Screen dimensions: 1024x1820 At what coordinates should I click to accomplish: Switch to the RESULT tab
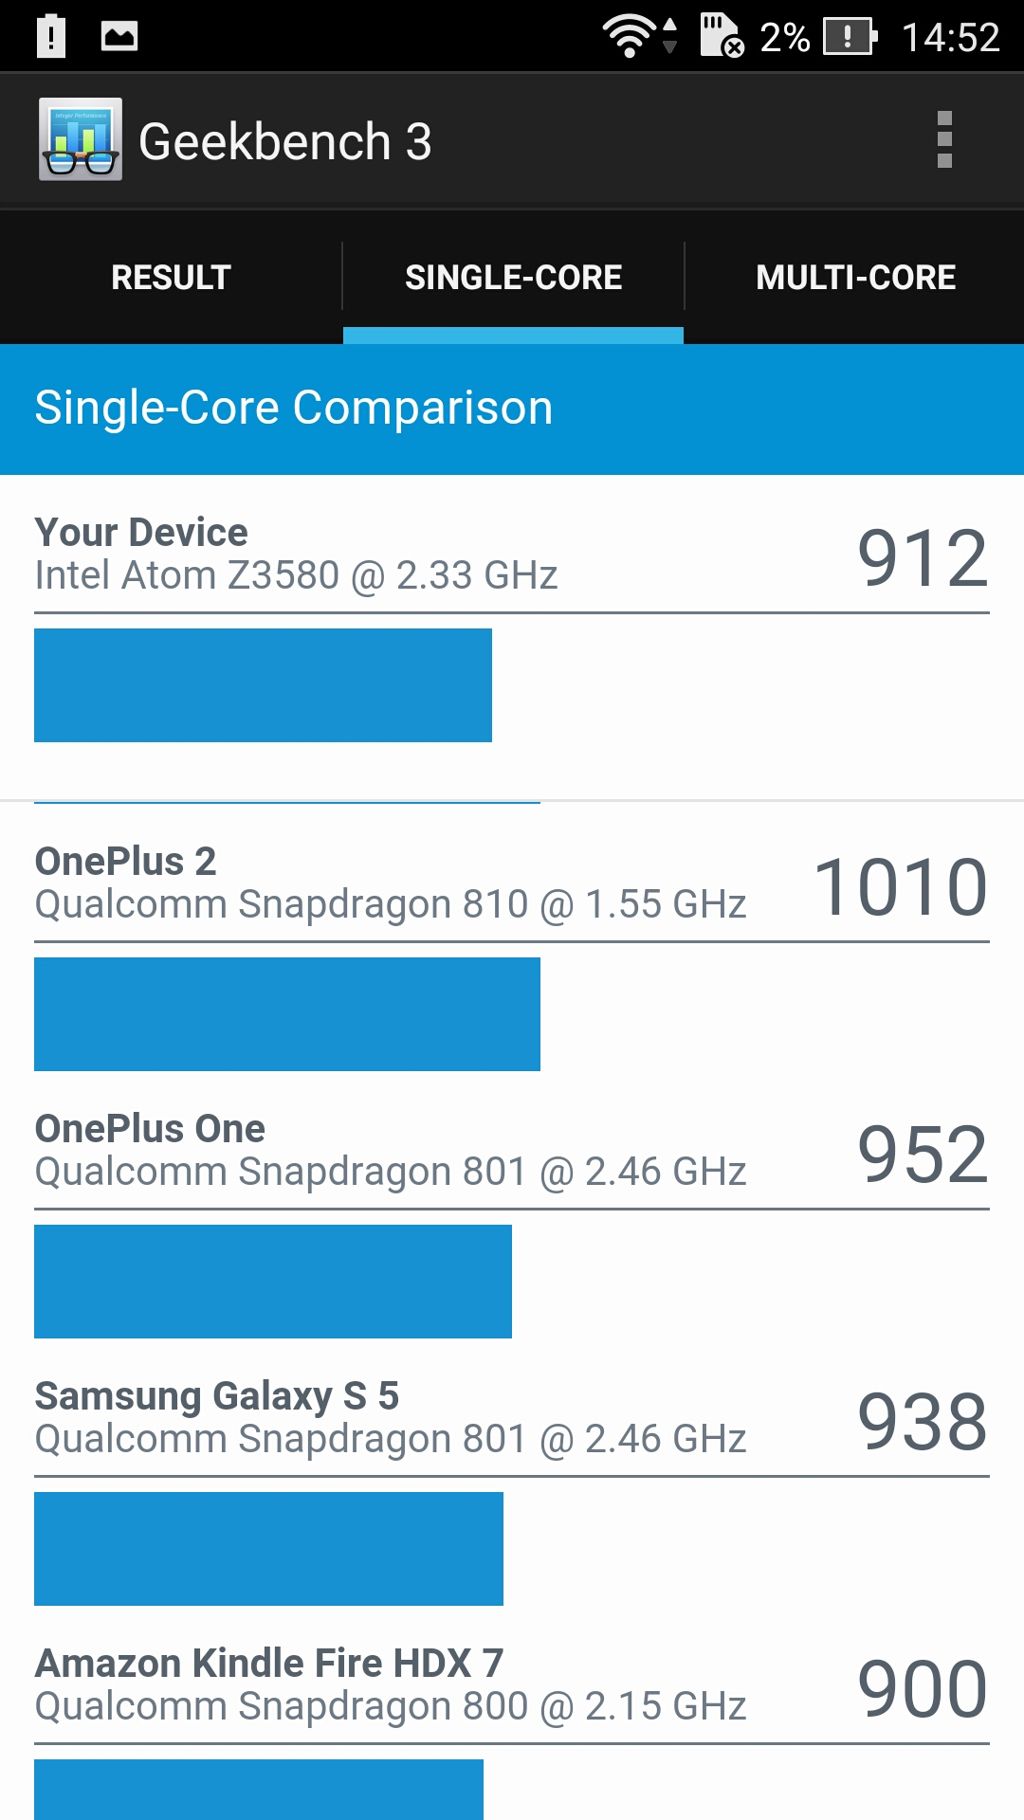[171, 277]
